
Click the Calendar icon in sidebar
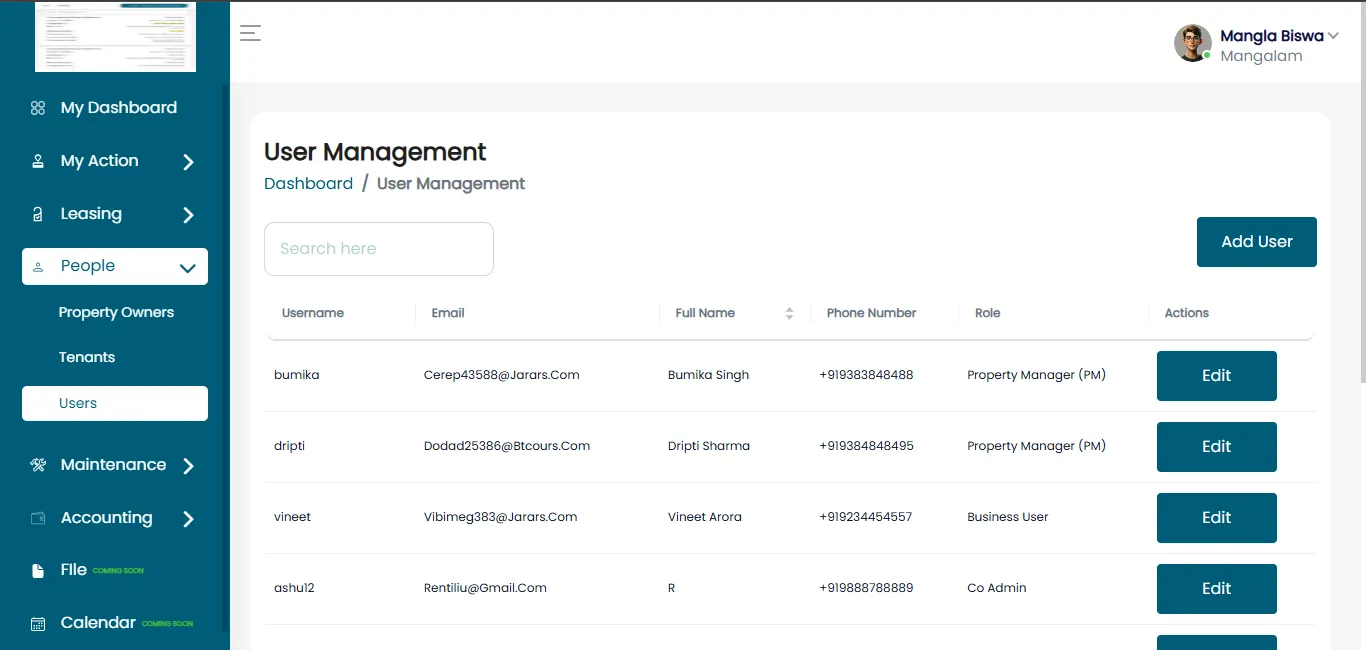[x=38, y=623]
